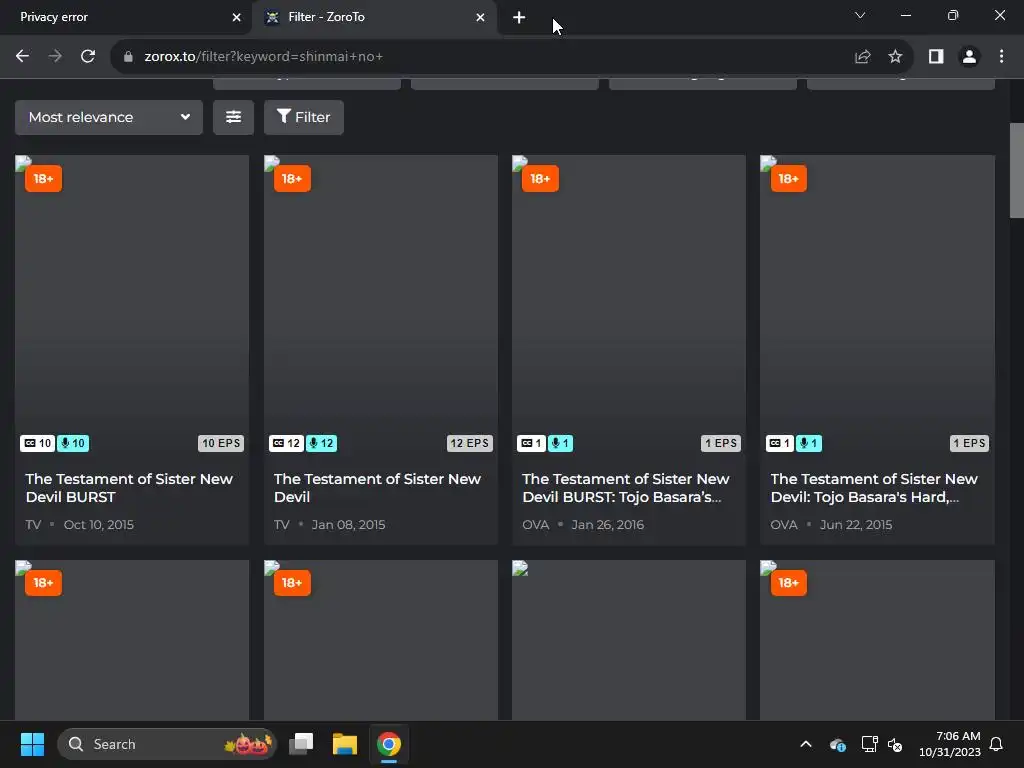Open Chrome side panel icon
Image resolution: width=1024 pixels, height=768 pixels.
[x=936, y=57]
